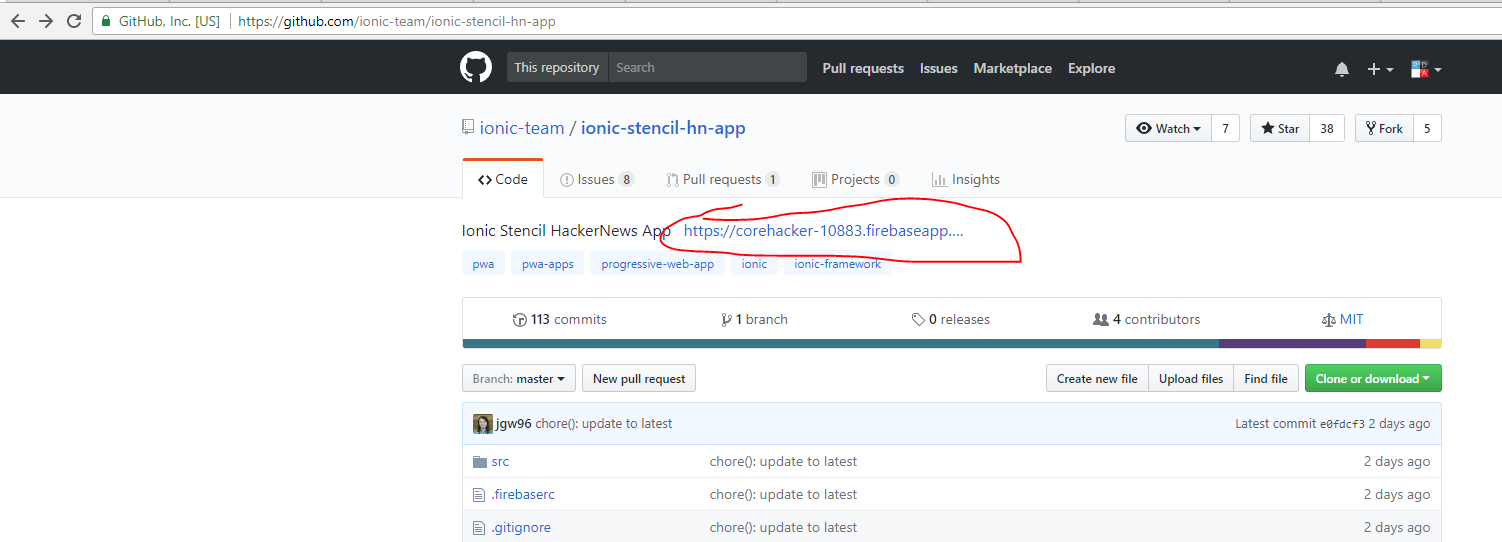Select the progressive-web-app topic tag

click(658, 264)
